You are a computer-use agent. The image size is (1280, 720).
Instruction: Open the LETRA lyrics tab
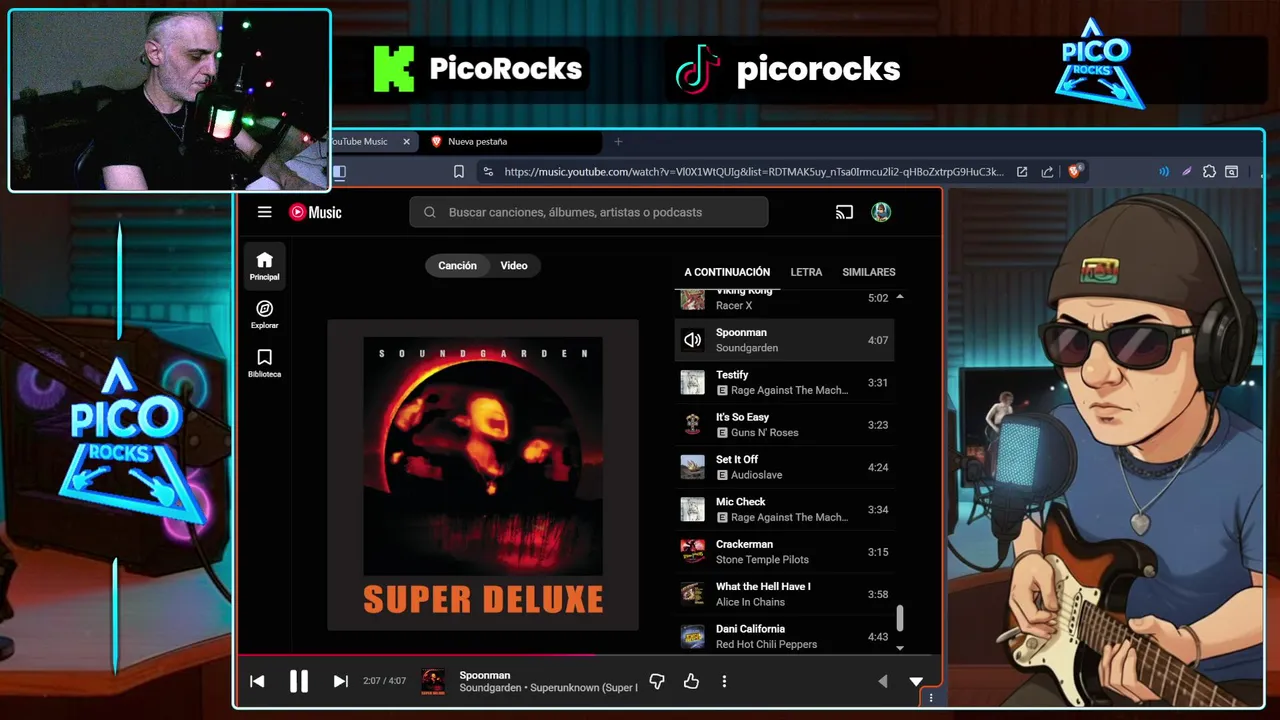806,272
